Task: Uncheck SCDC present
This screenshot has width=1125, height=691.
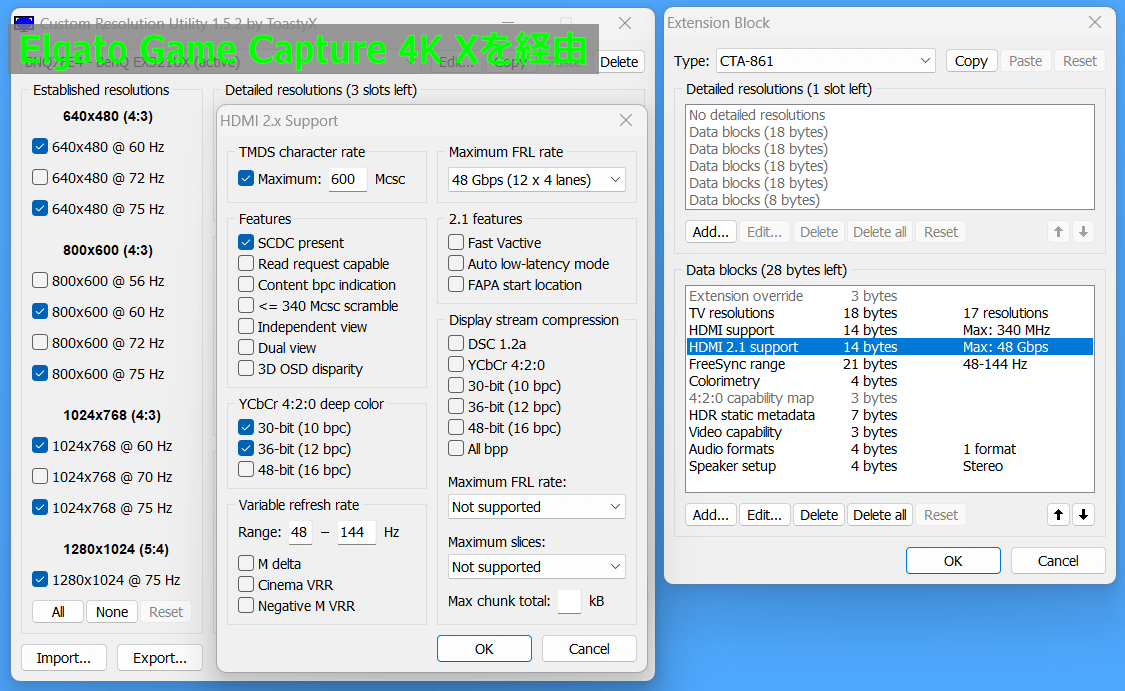Action: [x=246, y=243]
